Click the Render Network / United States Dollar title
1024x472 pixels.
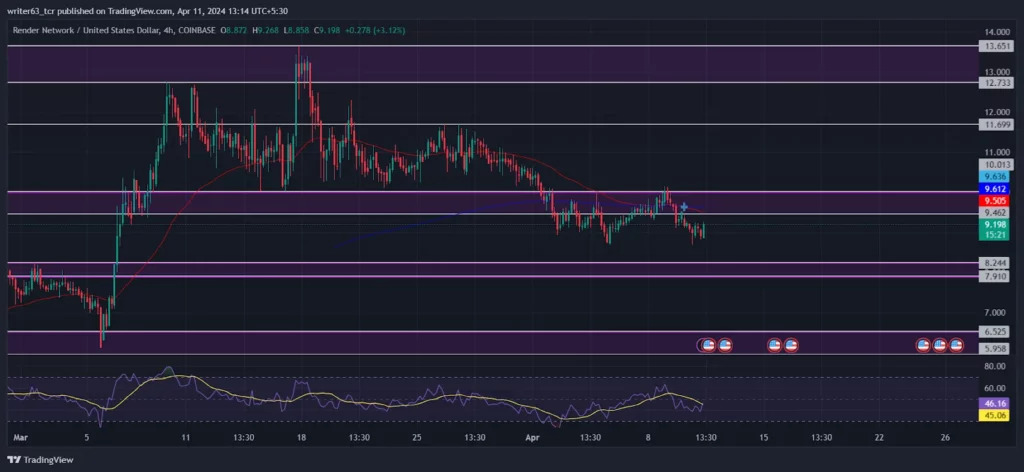coord(87,31)
